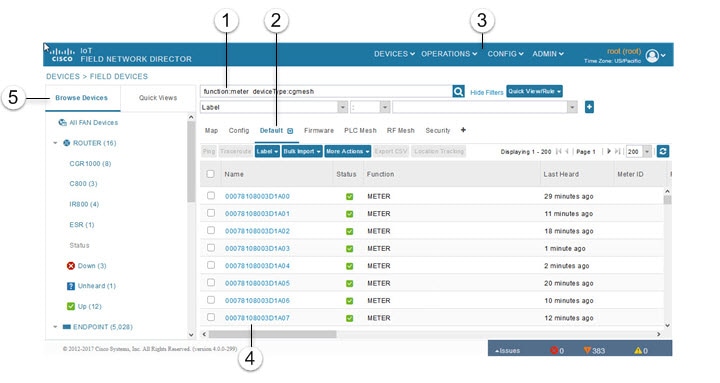Click the red Down status icon
The height and width of the screenshot is (383, 720).
pos(71,266)
